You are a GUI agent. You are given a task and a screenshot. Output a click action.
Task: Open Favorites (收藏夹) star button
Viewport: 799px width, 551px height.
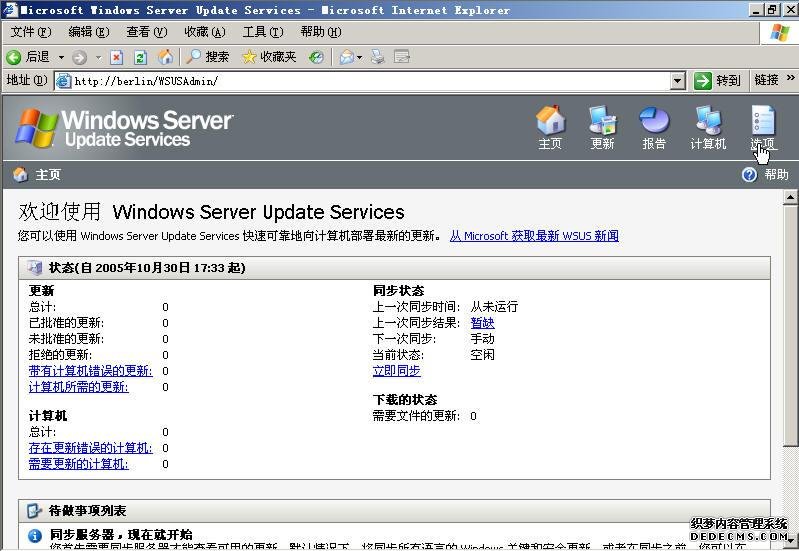269,57
